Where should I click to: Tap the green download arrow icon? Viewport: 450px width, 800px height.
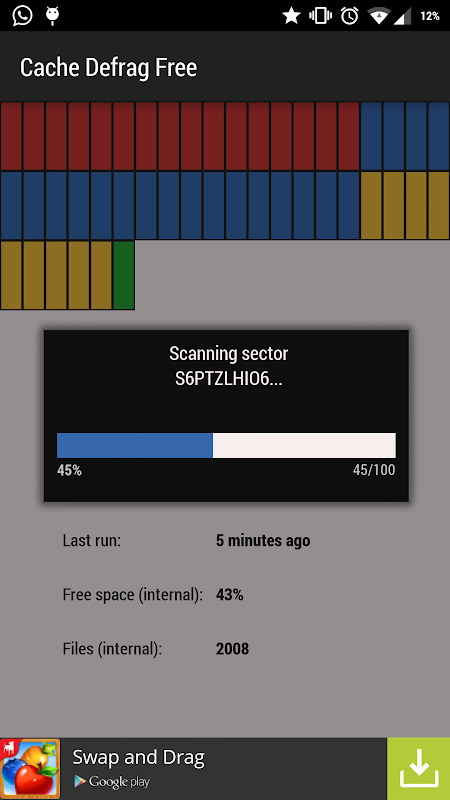pyautogui.click(x=418, y=768)
